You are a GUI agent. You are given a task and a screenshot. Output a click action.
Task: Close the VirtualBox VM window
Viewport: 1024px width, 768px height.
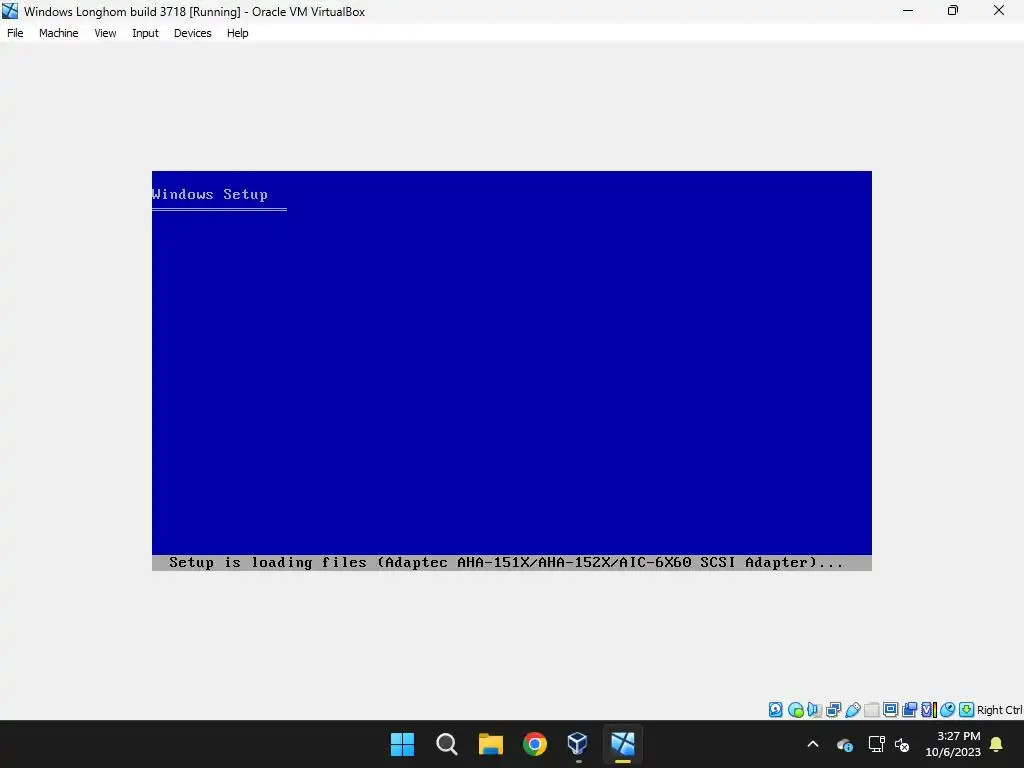(999, 10)
